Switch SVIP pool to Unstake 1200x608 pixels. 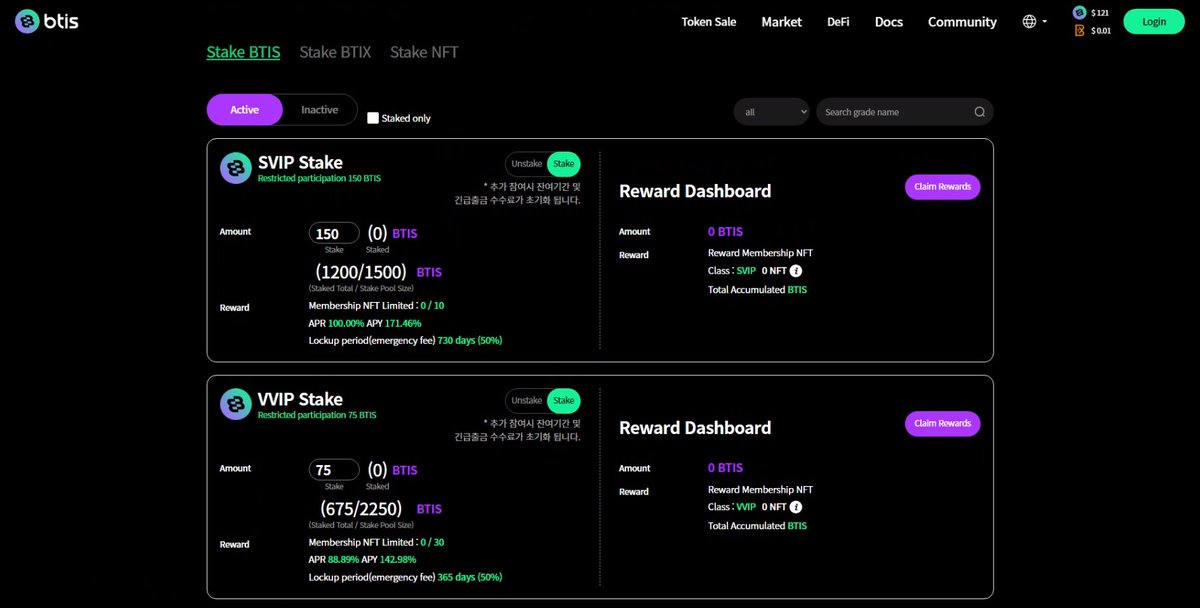pos(527,164)
